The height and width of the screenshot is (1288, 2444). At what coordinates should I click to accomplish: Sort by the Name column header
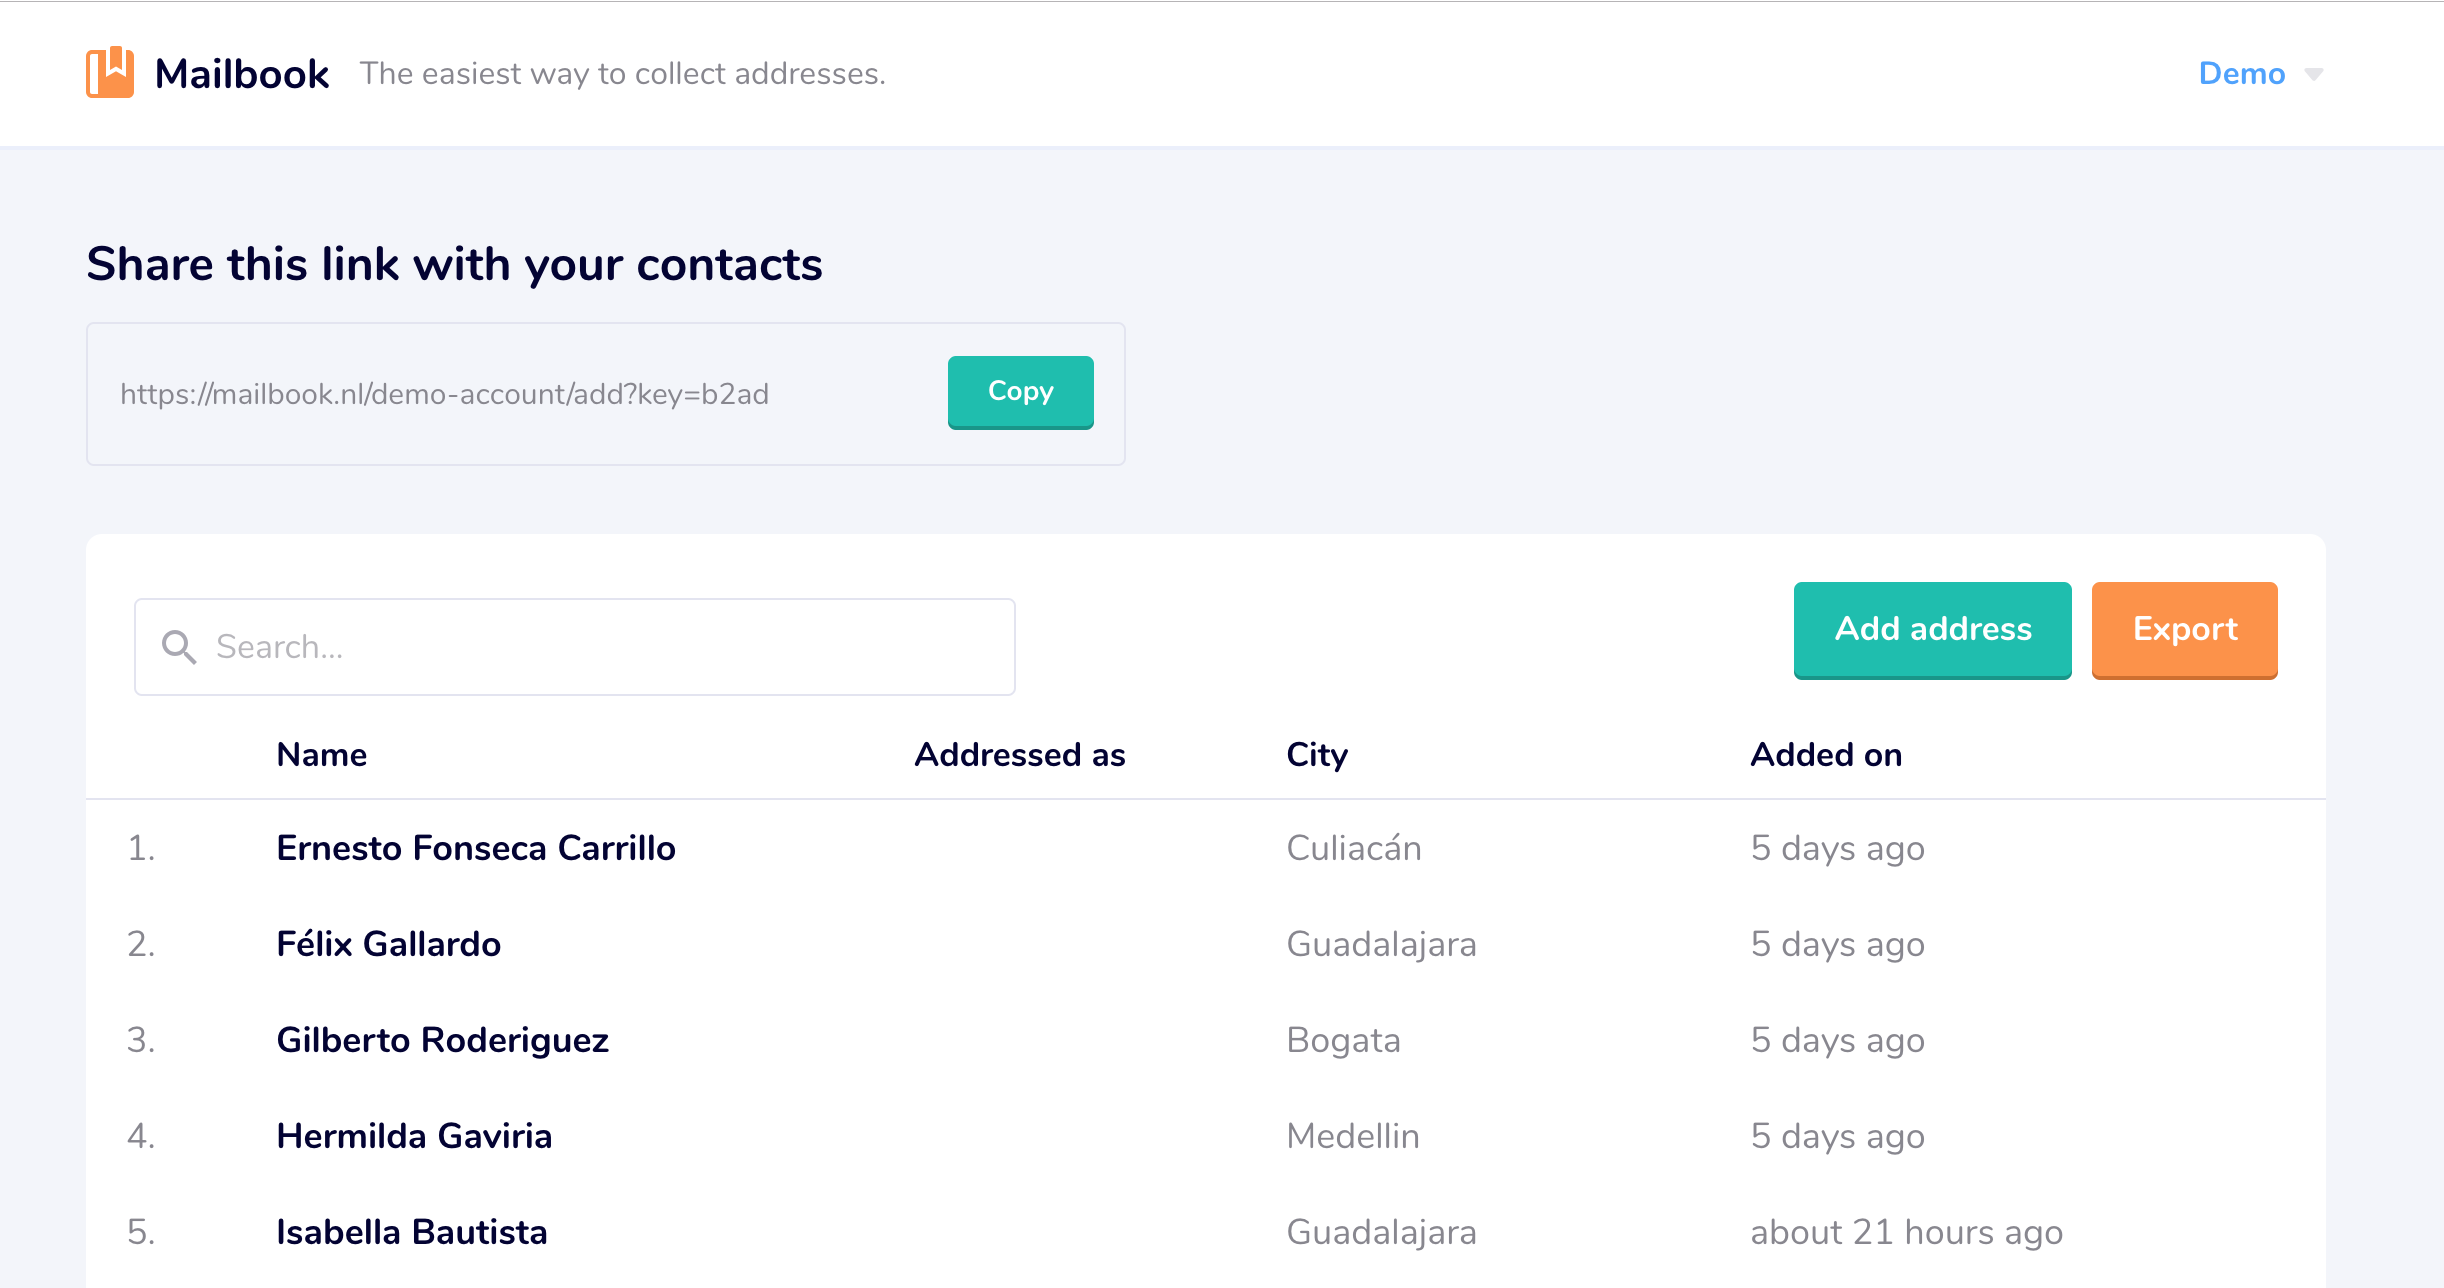(x=322, y=755)
